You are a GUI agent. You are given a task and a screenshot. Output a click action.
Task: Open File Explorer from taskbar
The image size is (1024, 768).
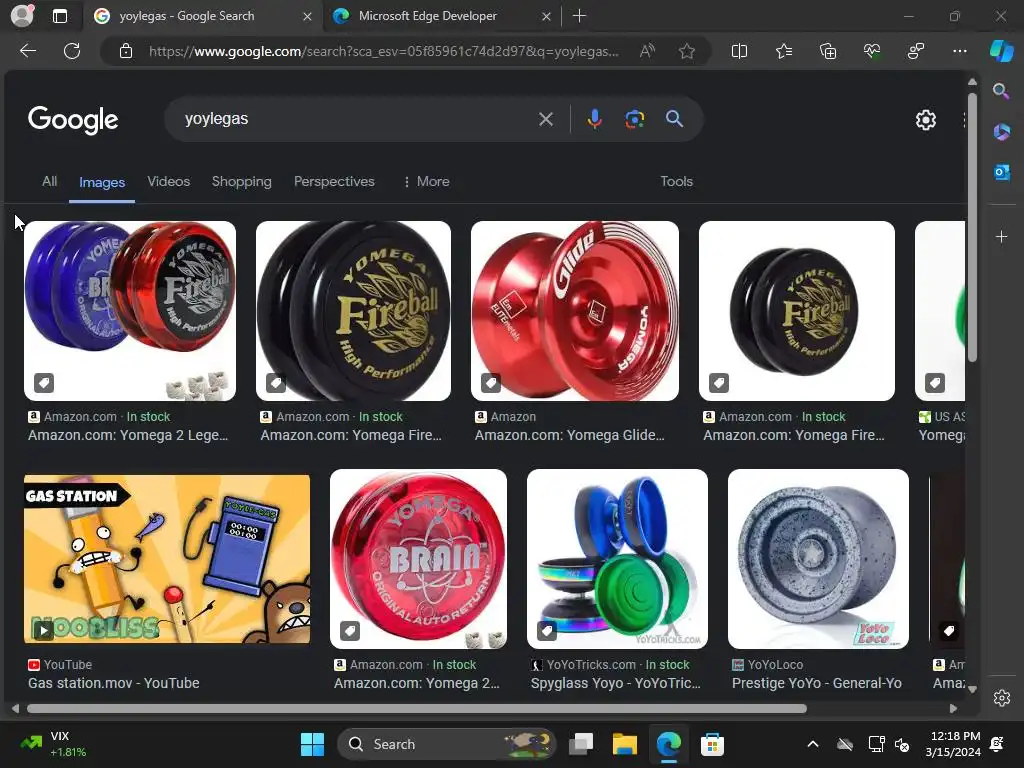[624, 744]
